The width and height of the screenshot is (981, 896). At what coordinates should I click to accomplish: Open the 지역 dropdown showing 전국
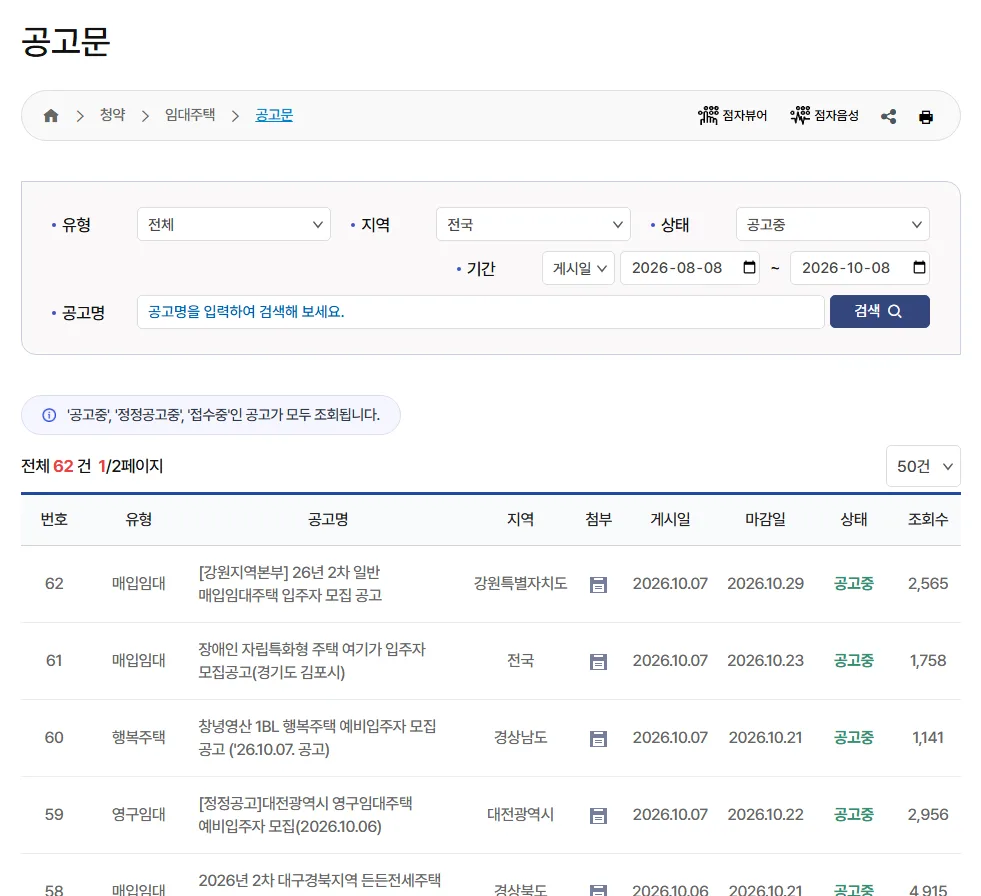(533, 224)
